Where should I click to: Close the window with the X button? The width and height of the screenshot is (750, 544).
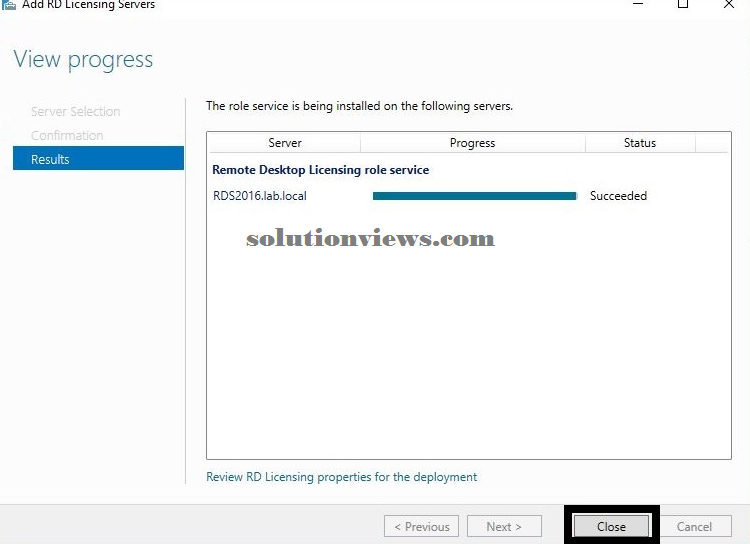click(x=728, y=4)
